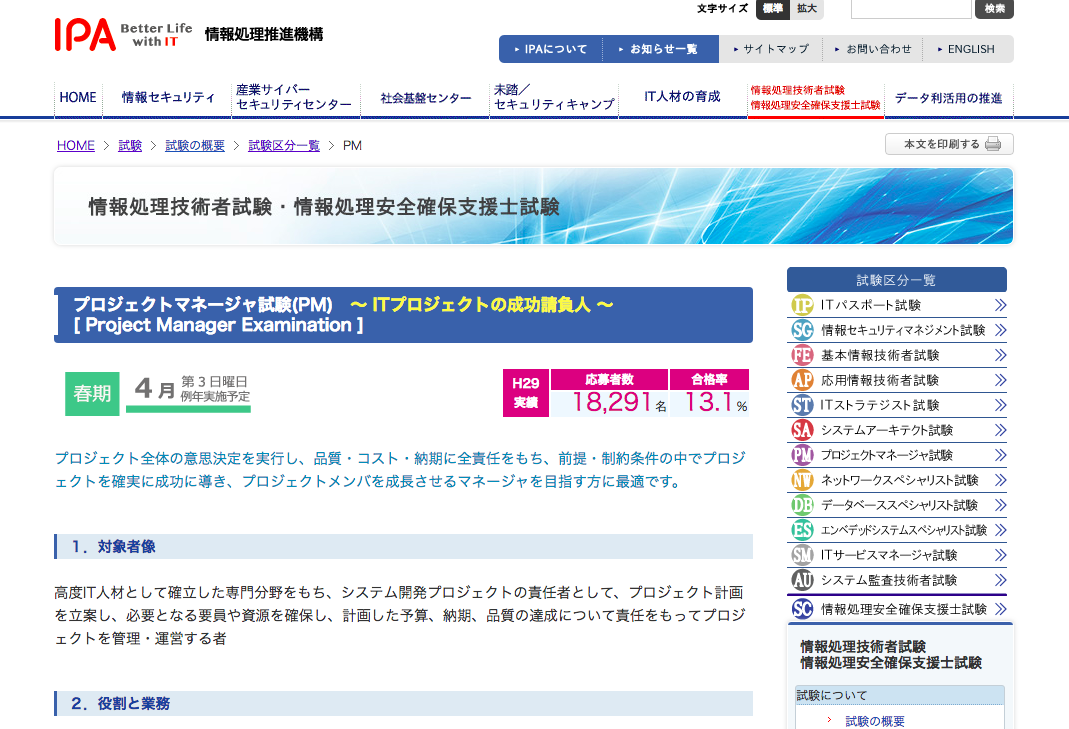
Task: Click the 1．対象者像 section heading
Action: pyautogui.click(x=404, y=547)
